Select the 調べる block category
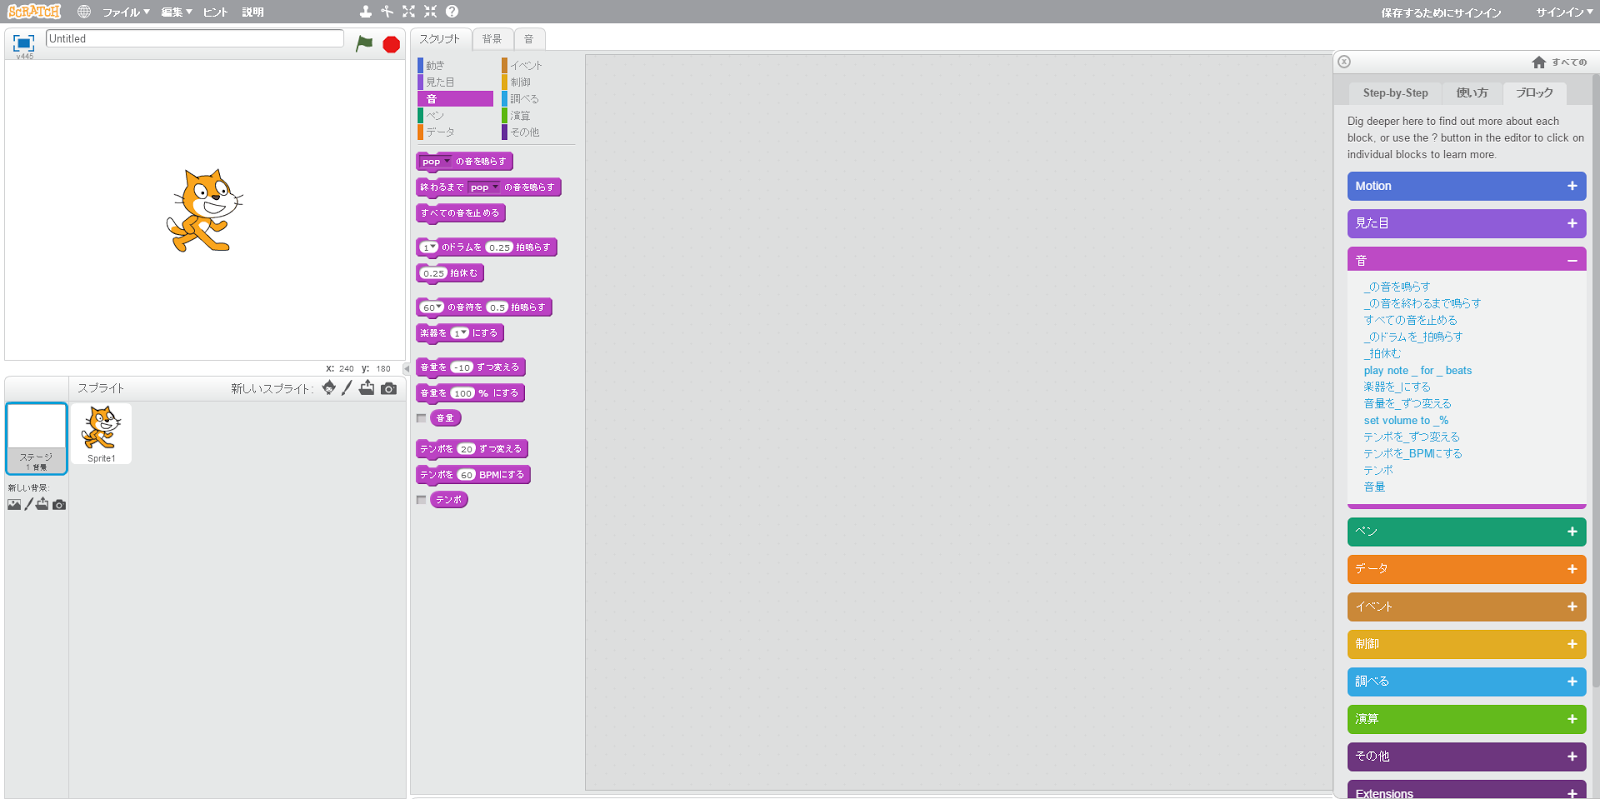The width and height of the screenshot is (1600, 799). 539,99
